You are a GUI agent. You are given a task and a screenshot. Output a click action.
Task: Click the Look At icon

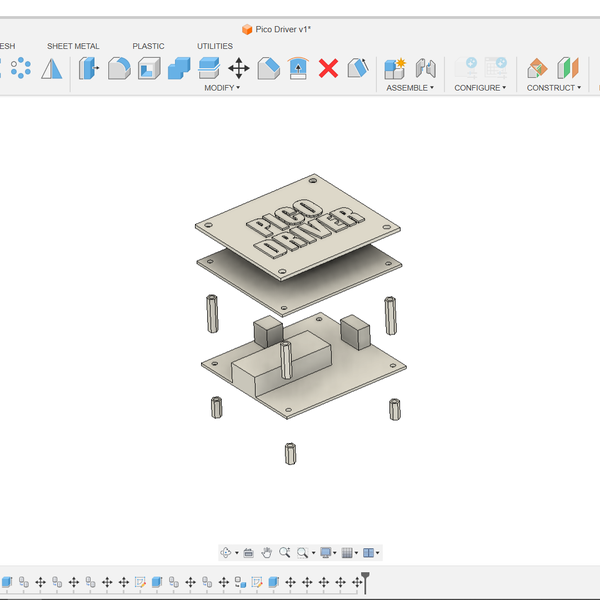pyautogui.click(x=248, y=552)
